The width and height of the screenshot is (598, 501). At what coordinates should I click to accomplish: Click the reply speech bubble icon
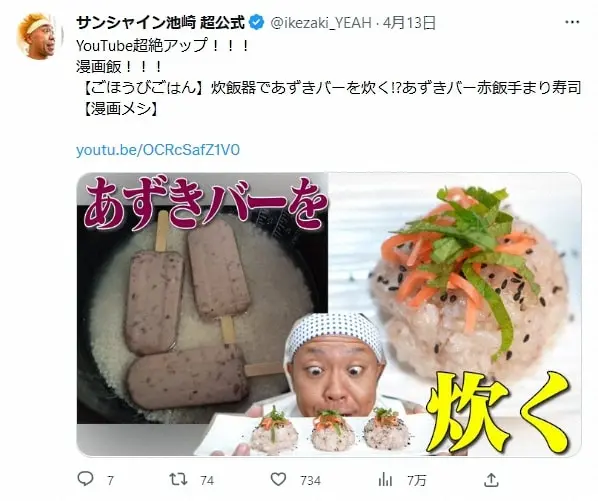click(x=85, y=479)
